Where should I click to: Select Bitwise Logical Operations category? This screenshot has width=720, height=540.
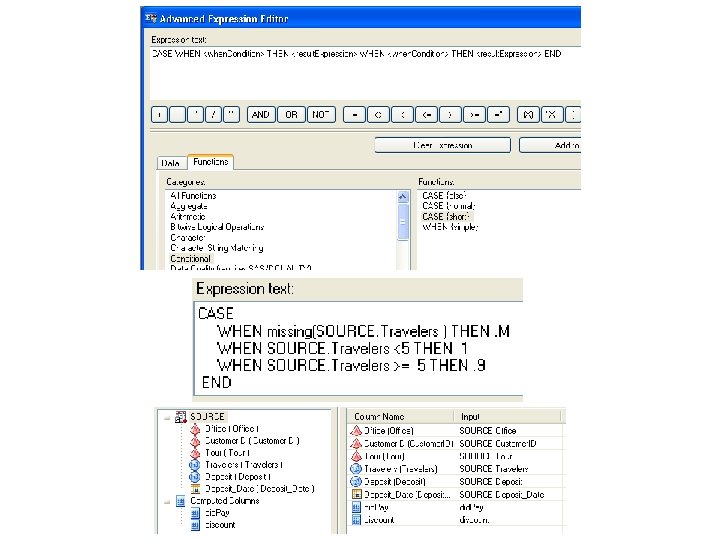(217, 227)
